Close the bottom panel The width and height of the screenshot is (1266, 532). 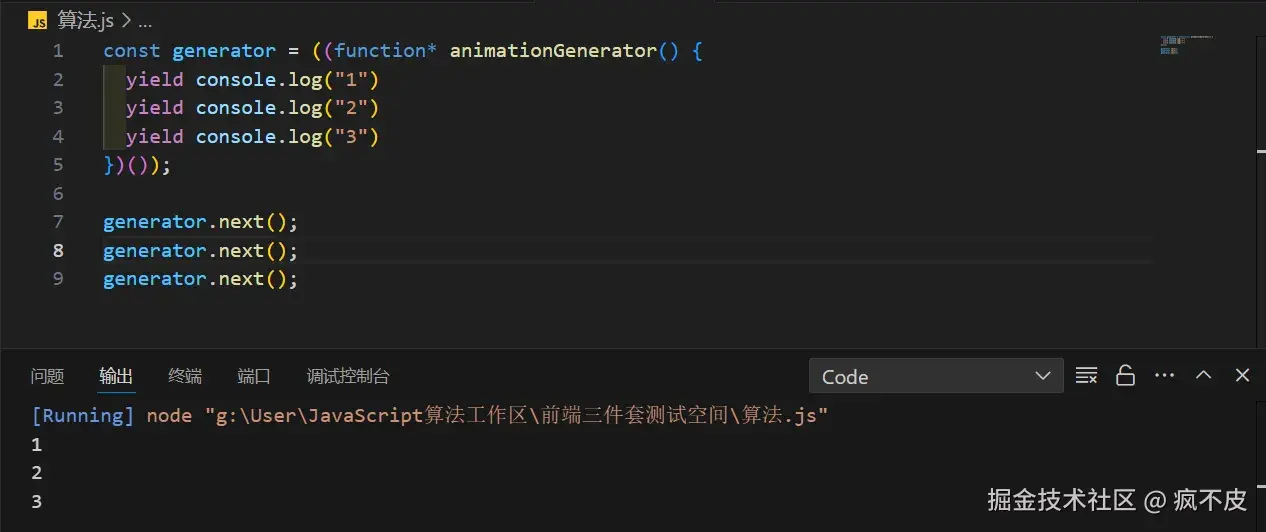[x=1242, y=376]
